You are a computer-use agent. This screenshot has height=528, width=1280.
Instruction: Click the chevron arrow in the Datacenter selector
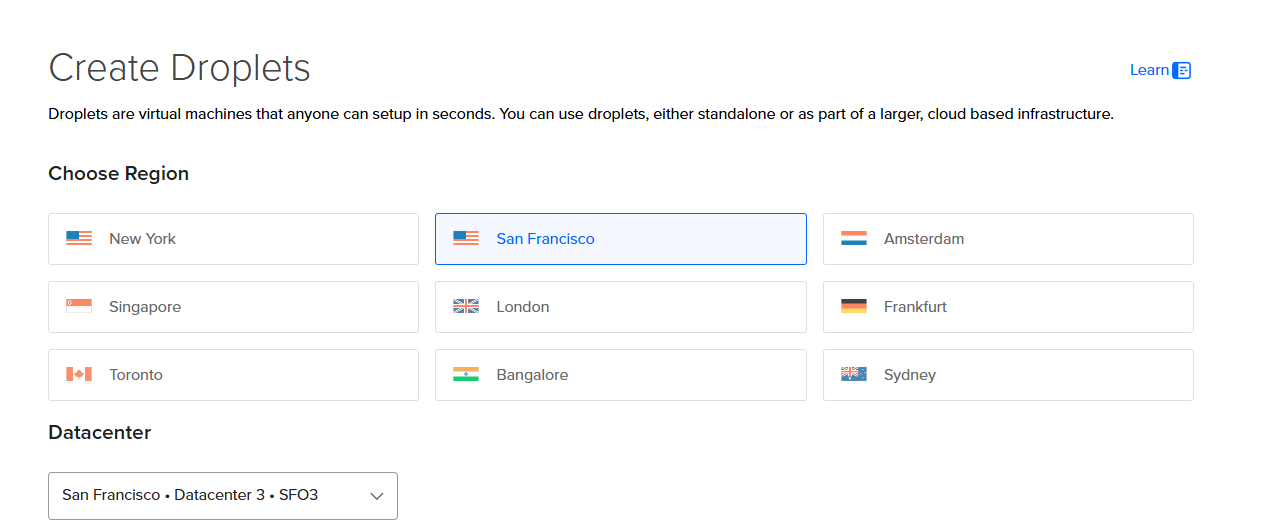pos(377,496)
